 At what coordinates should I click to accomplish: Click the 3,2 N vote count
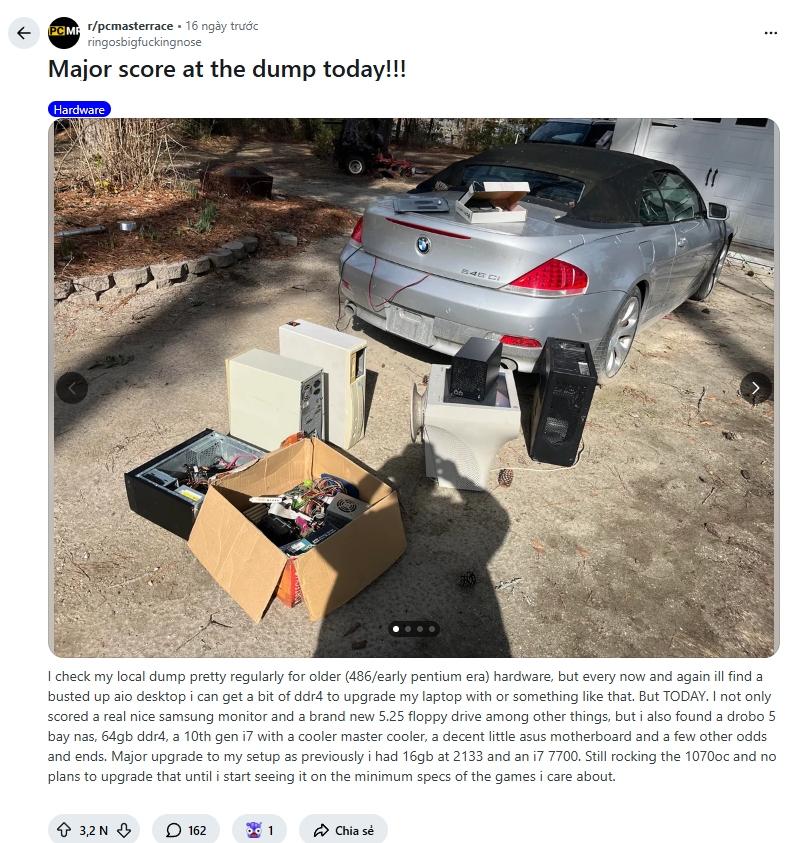click(94, 831)
